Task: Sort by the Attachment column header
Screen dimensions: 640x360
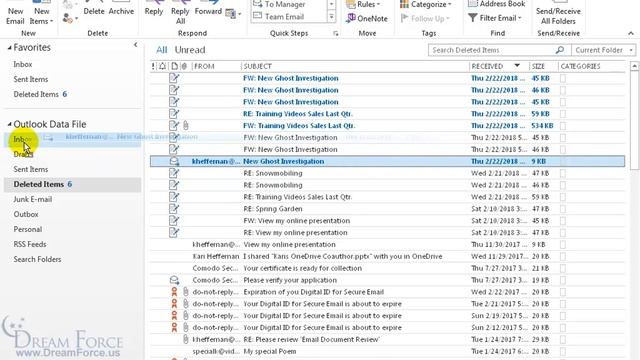Action: [184, 66]
